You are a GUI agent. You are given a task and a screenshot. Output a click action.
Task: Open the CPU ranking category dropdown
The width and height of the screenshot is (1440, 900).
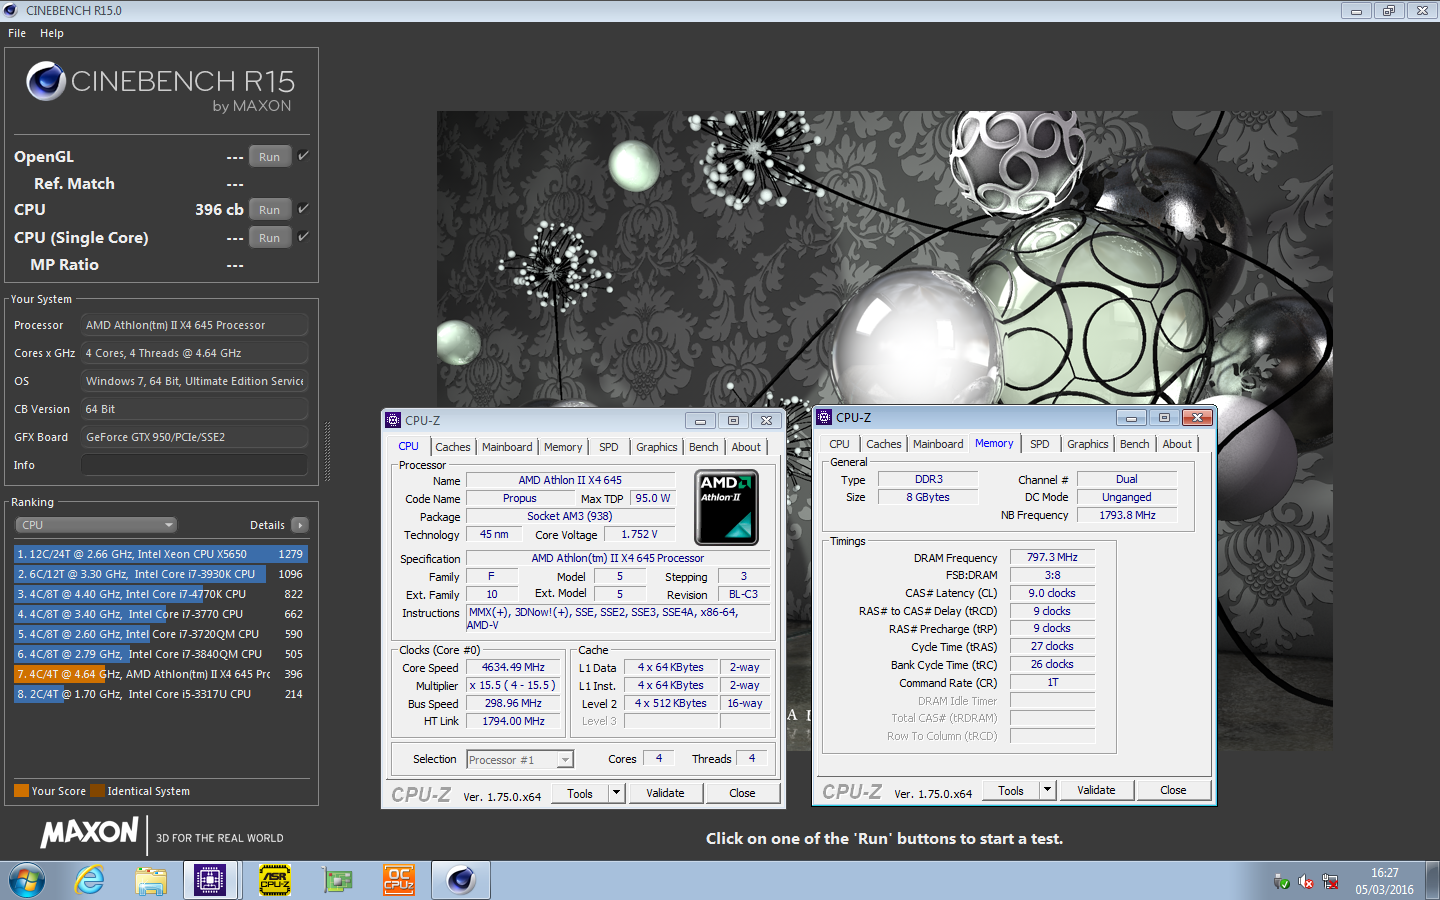point(96,525)
